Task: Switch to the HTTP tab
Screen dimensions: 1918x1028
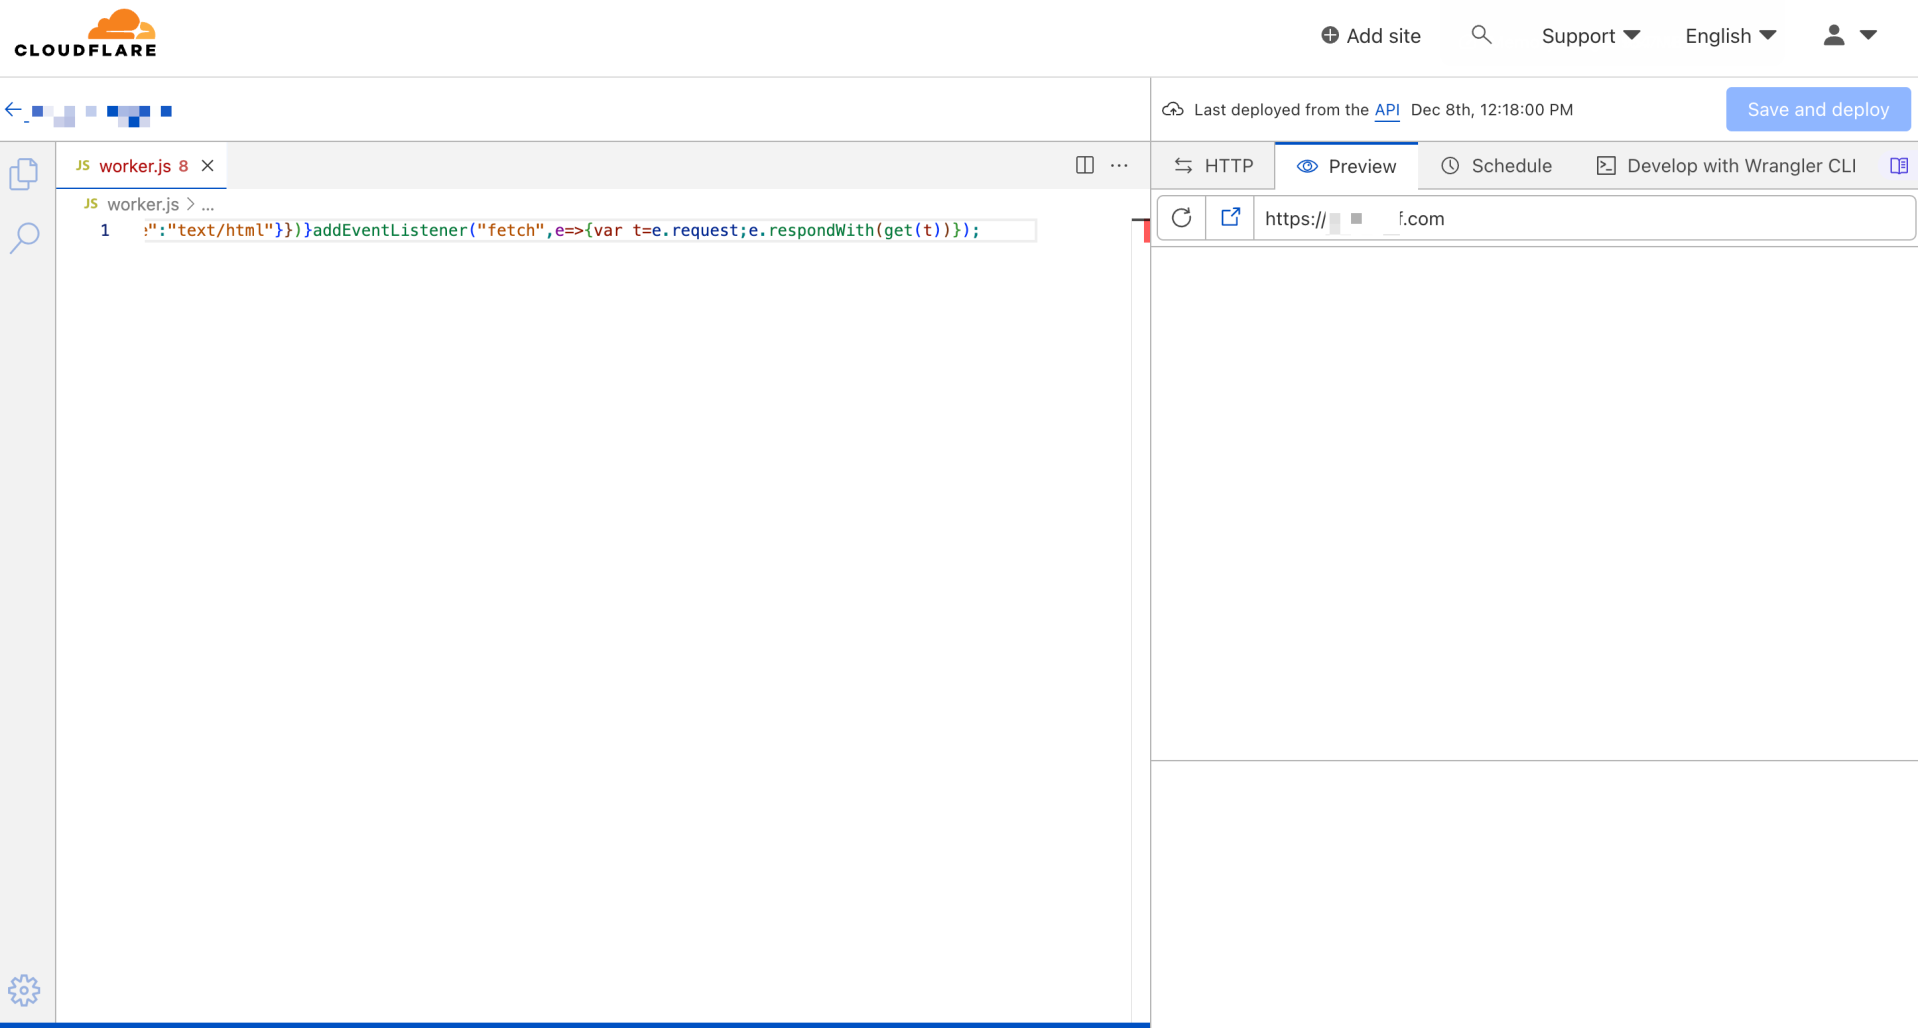Action: 1213,166
